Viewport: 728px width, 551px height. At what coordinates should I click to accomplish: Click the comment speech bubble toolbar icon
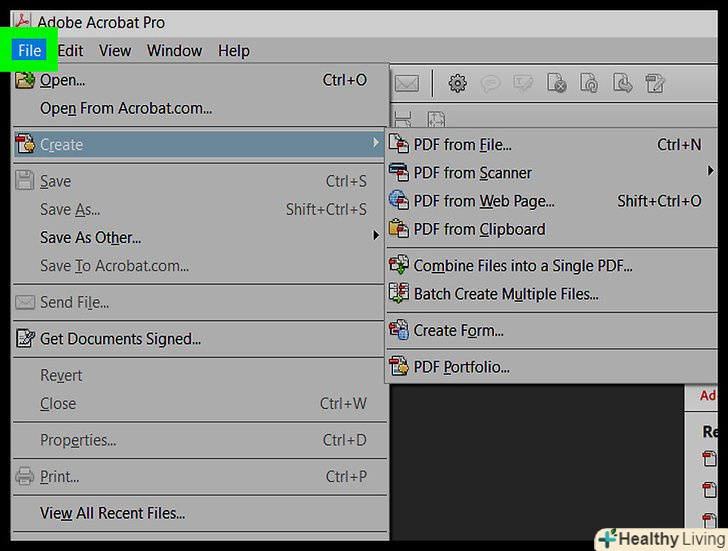(x=490, y=84)
